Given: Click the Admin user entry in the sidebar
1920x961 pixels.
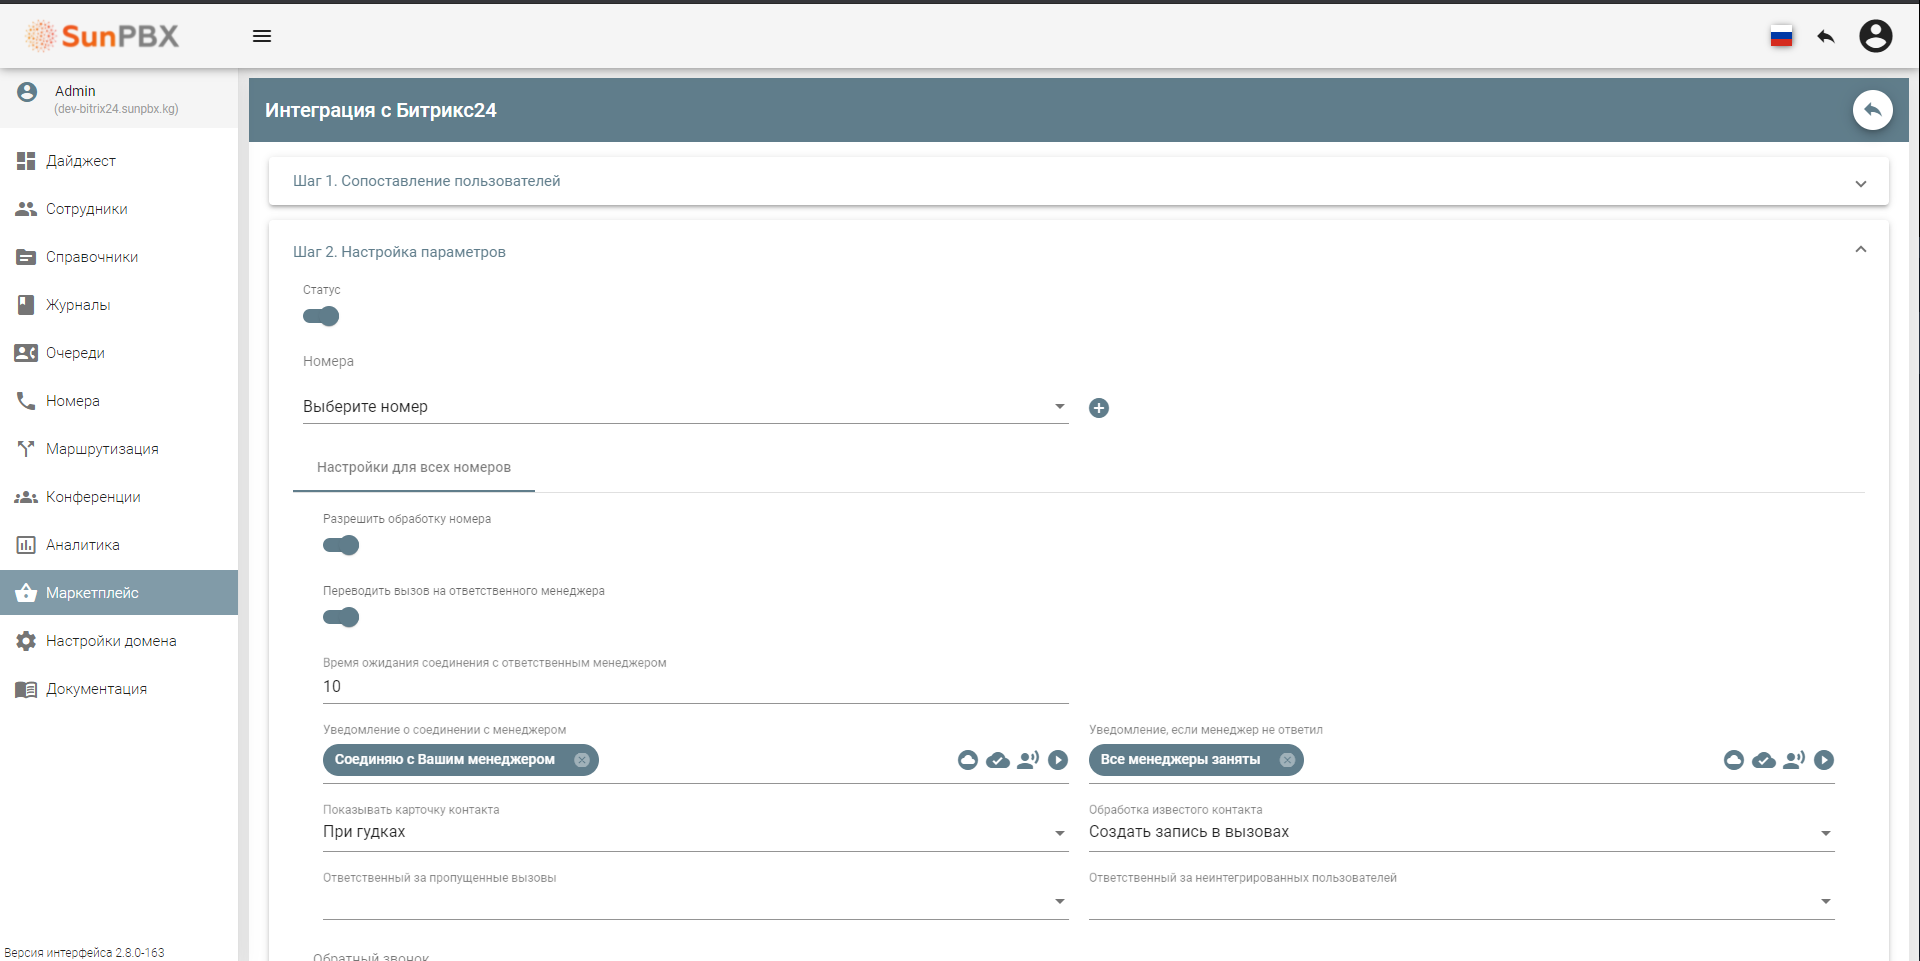Looking at the screenshot, I should coord(119,99).
